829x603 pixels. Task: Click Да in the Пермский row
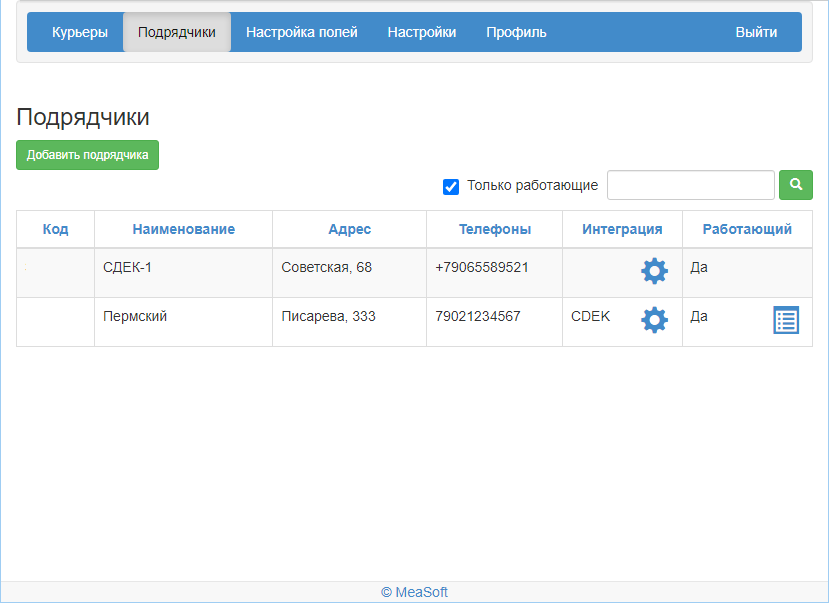point(699,316)
